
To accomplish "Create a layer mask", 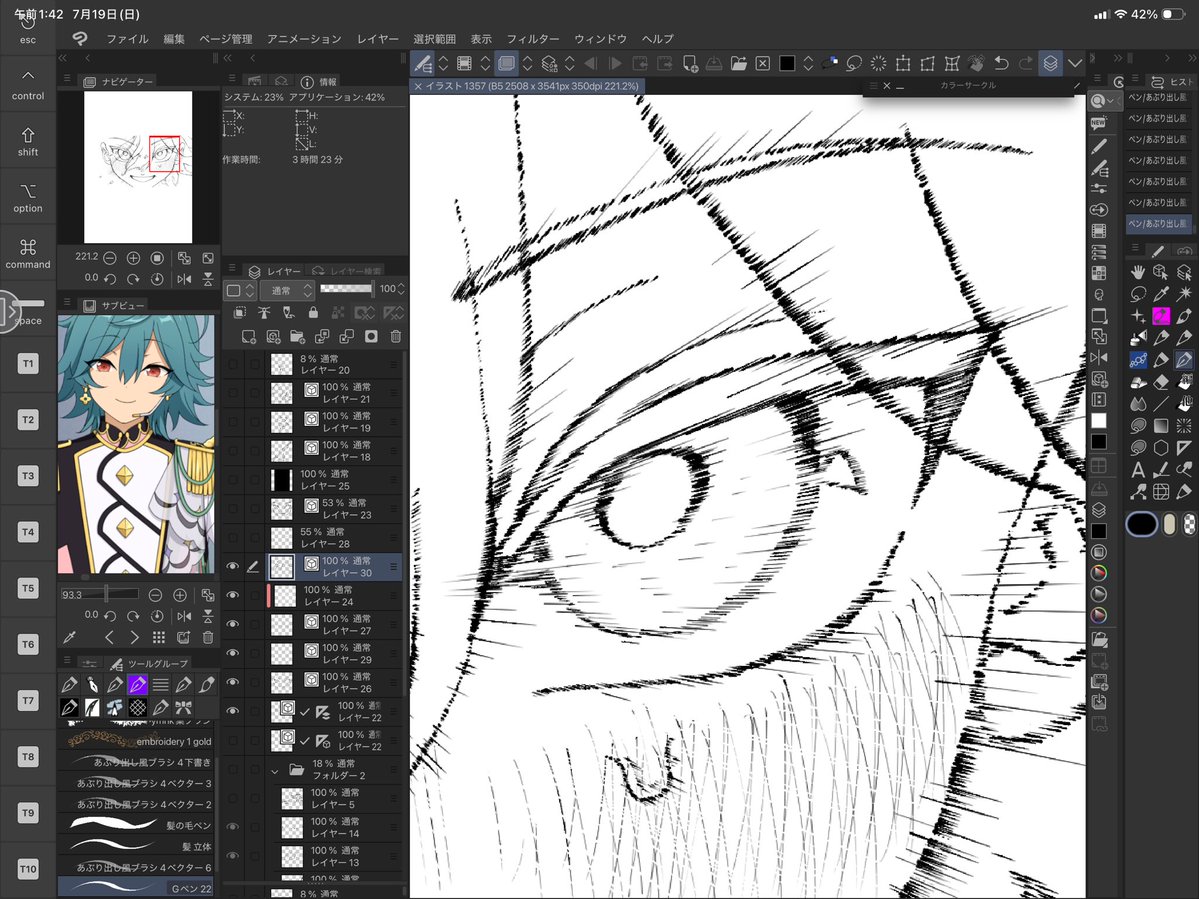I will point(371,336).
